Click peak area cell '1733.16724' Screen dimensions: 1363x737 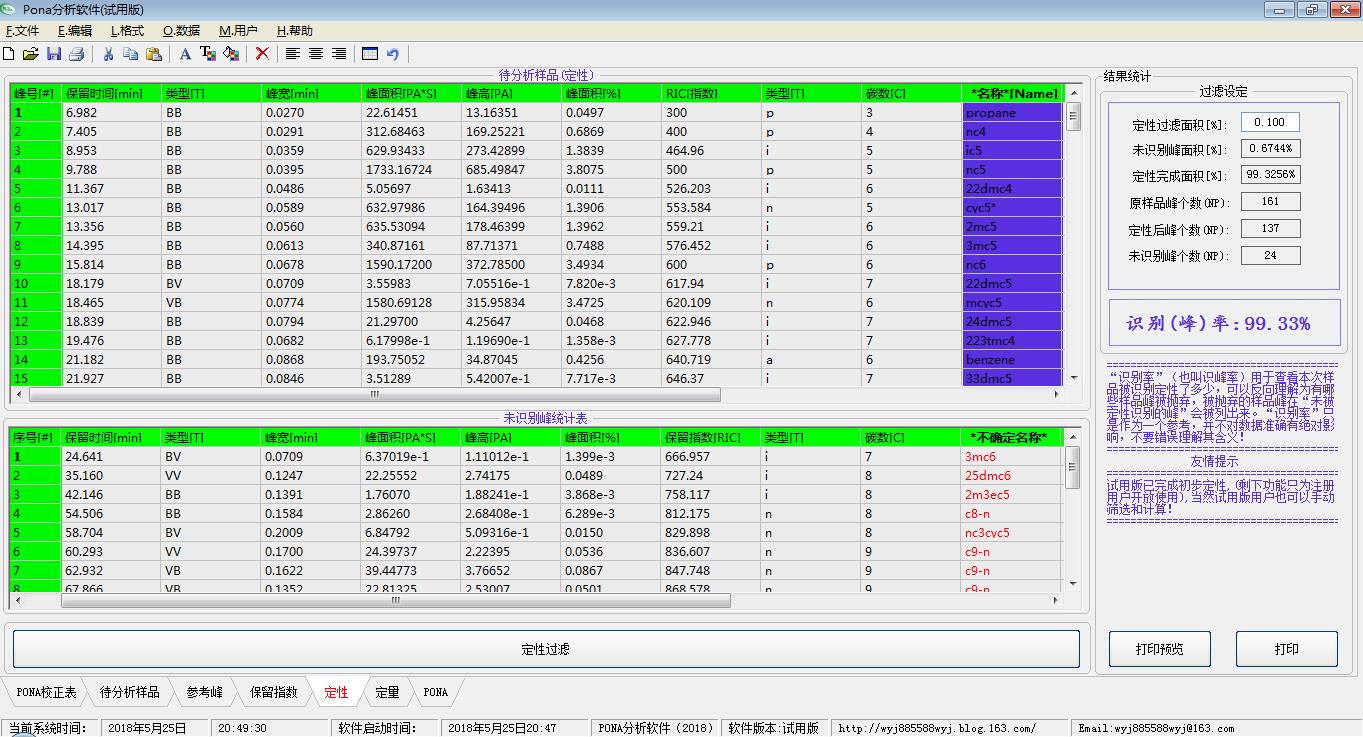(411, 170)
